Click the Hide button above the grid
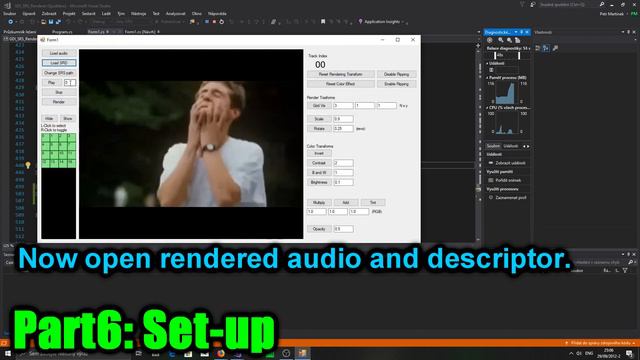This screenshot has height=360, width=640. [x=49, y=118]
